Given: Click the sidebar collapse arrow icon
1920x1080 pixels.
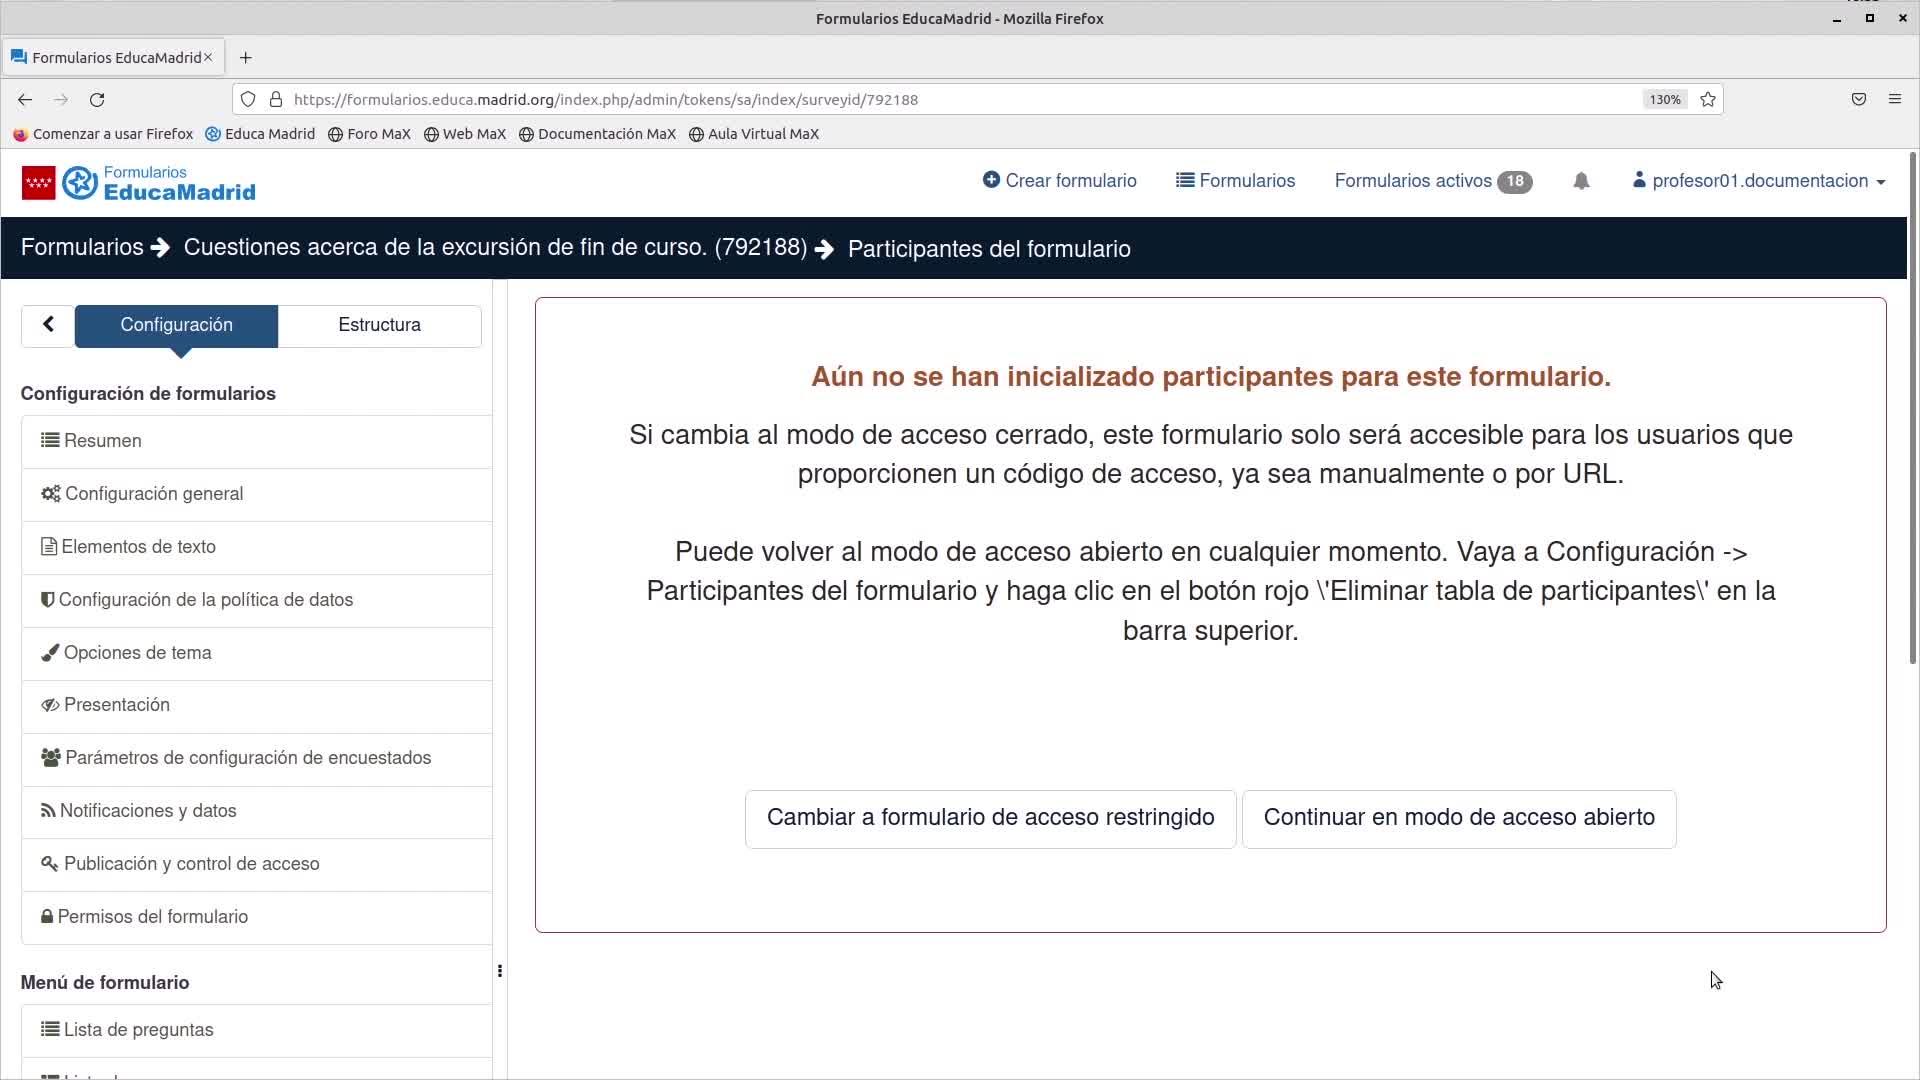Looking at the screenshot, I should 48,325.
